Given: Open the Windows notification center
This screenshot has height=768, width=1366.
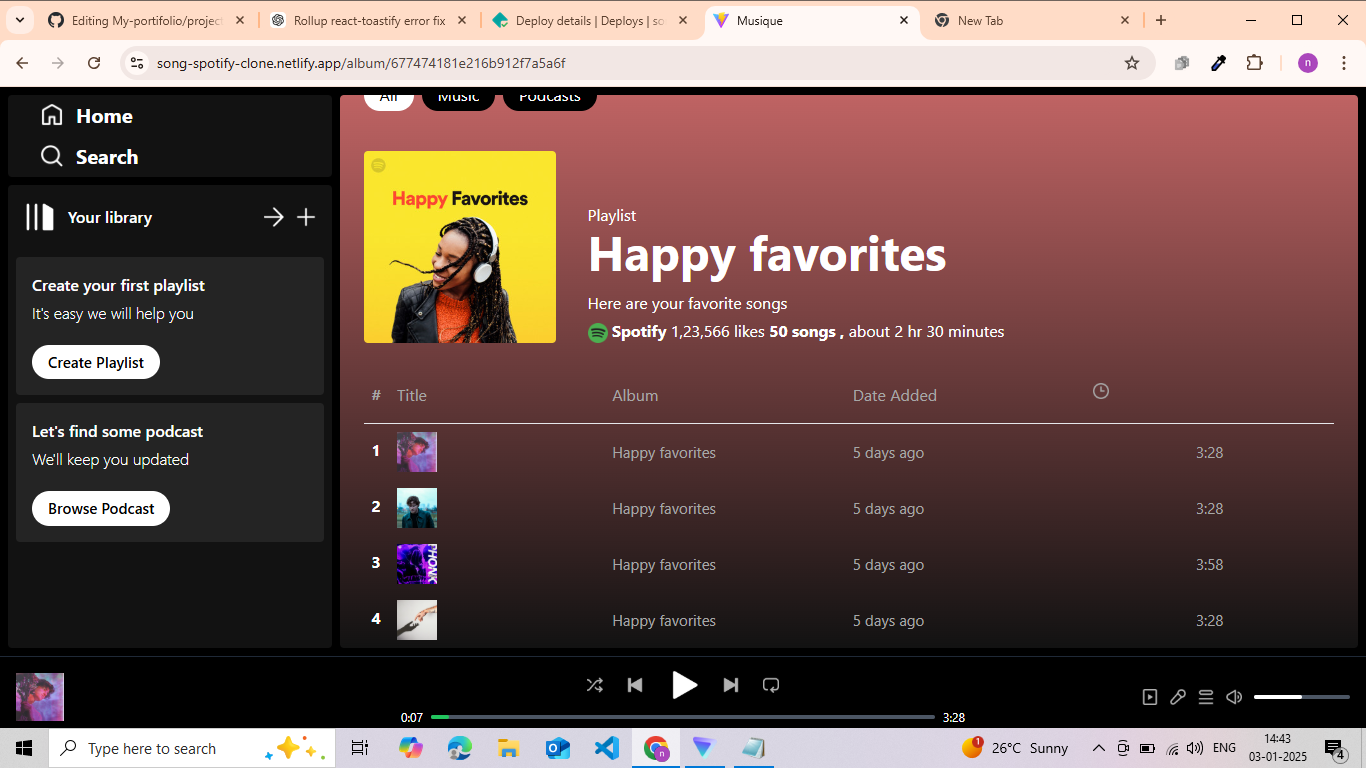Looking at the screenshot, I should 1335,748.
